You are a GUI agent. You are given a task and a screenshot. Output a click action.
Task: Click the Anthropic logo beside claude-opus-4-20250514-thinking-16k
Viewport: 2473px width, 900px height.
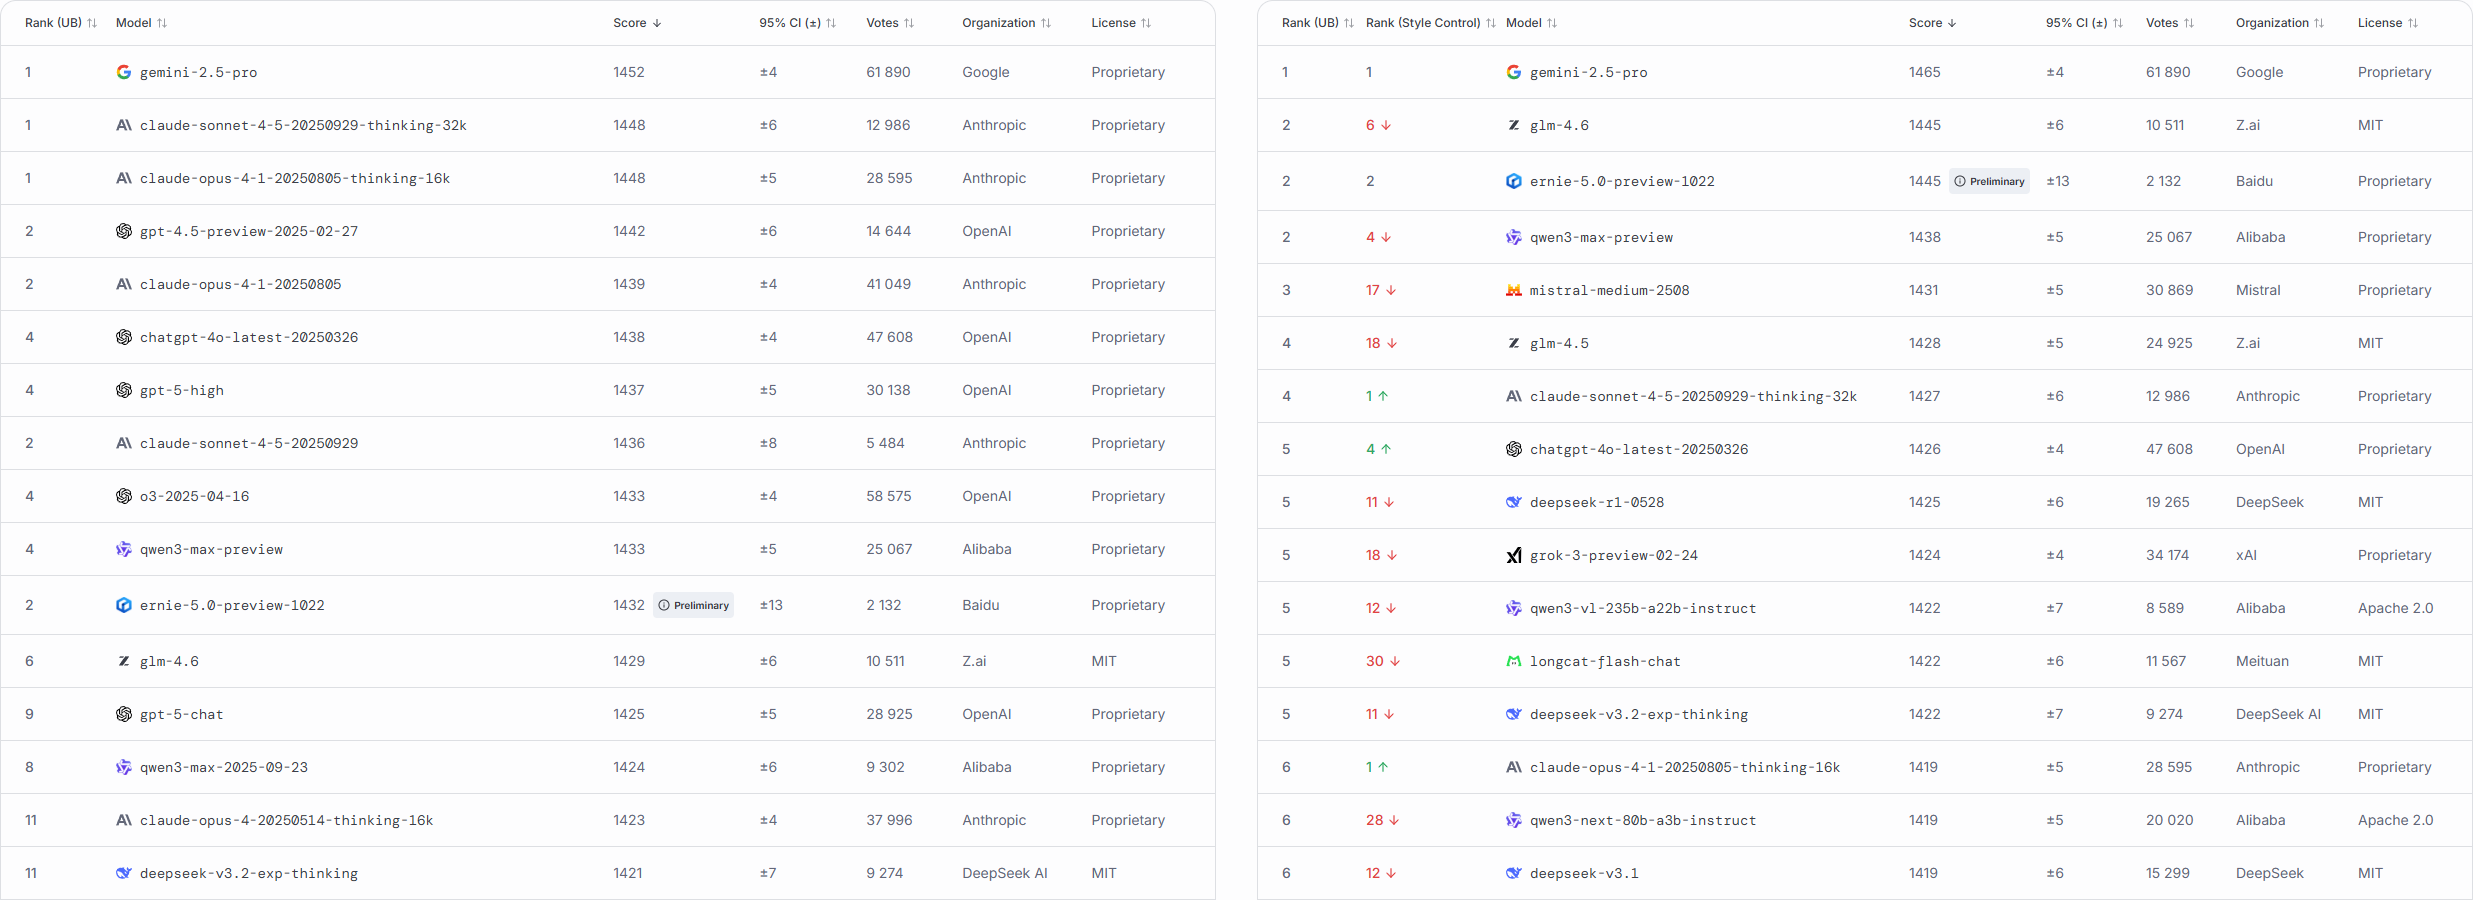124,820
